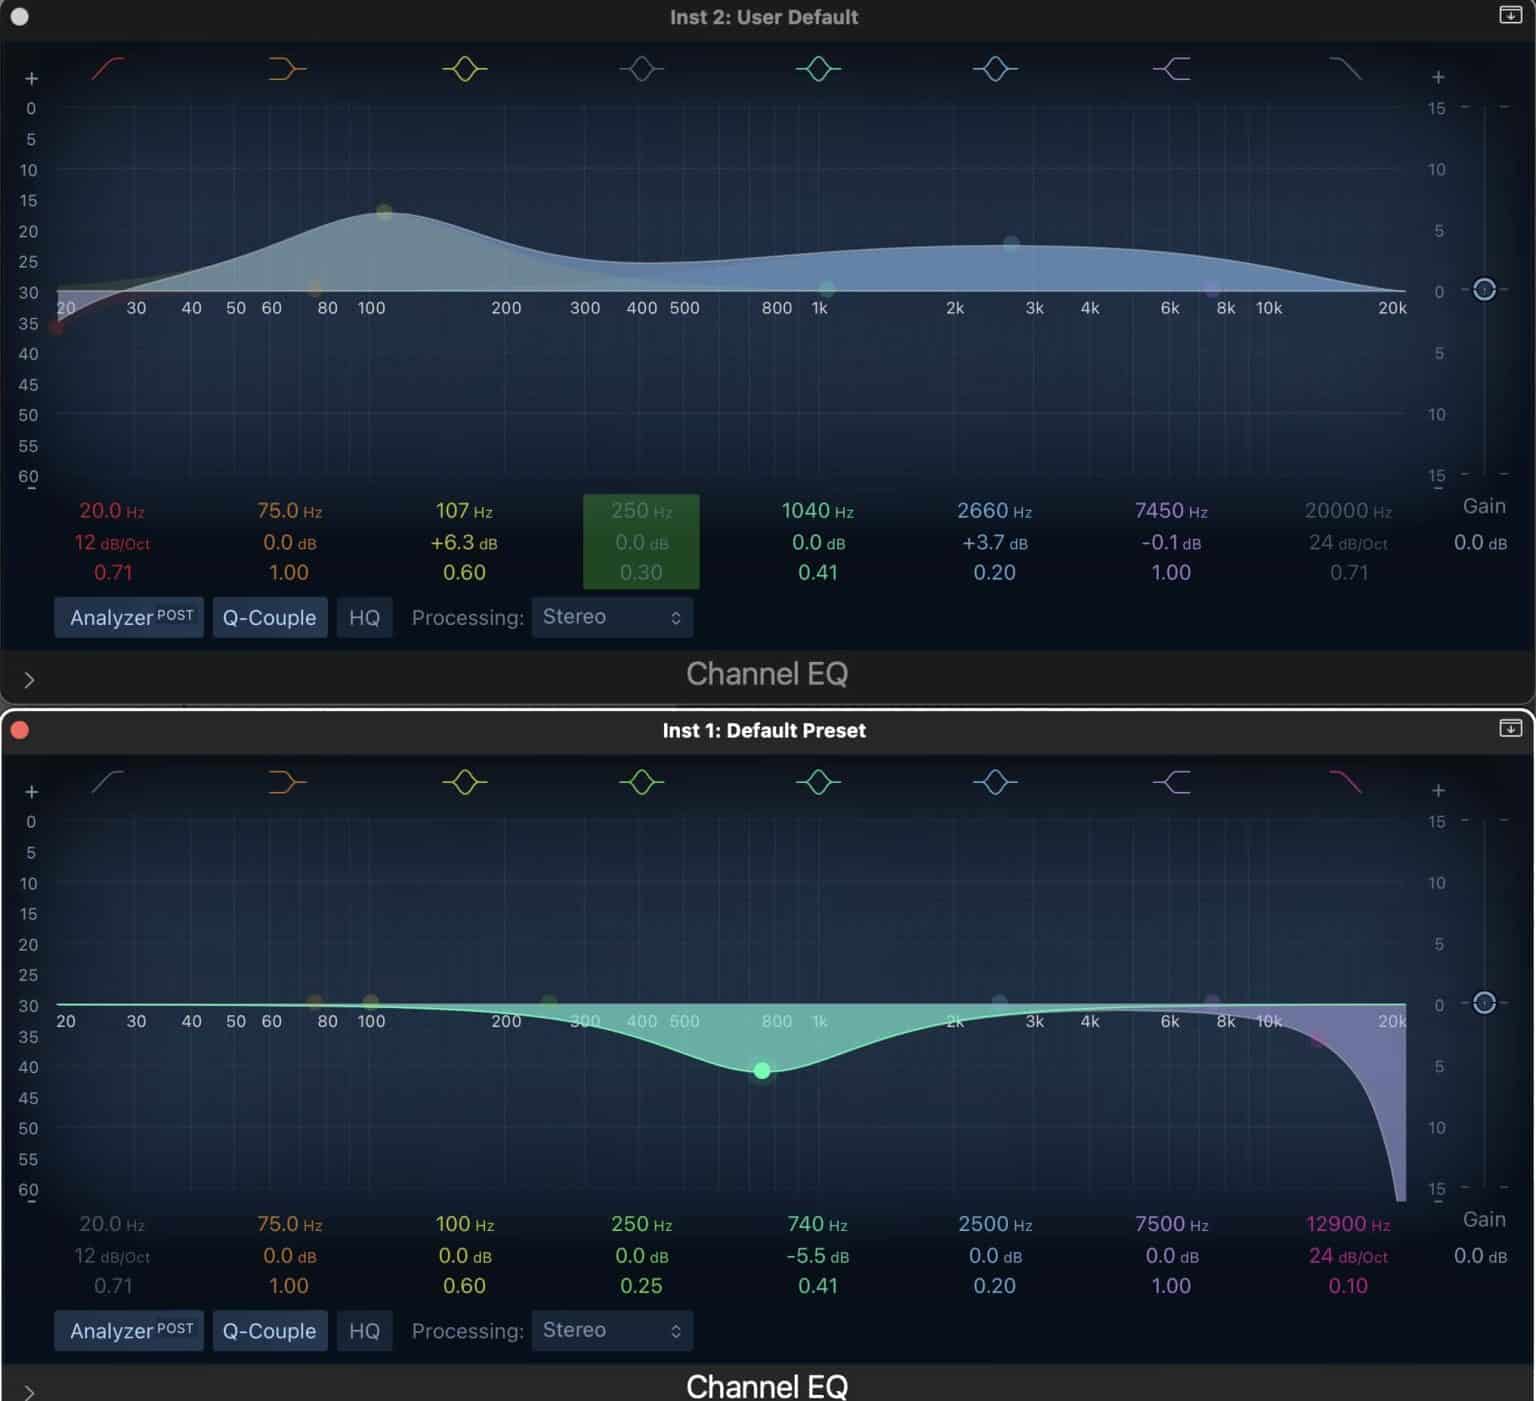Select the teal peak band icon in upper EQ

click(818, 68)
